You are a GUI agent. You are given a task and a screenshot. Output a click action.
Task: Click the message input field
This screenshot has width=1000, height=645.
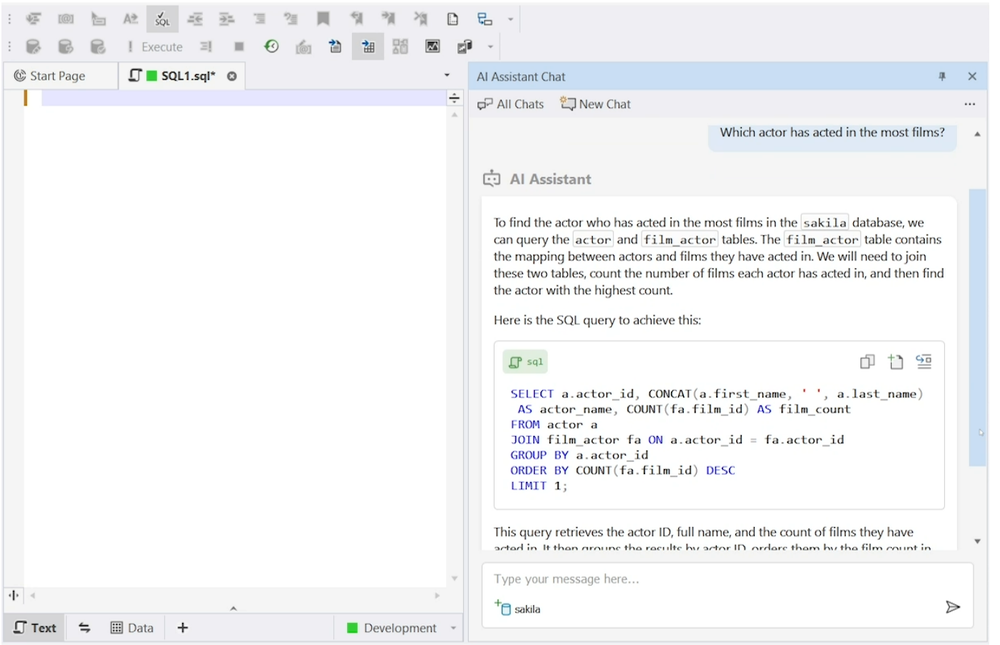coord(650,578)
